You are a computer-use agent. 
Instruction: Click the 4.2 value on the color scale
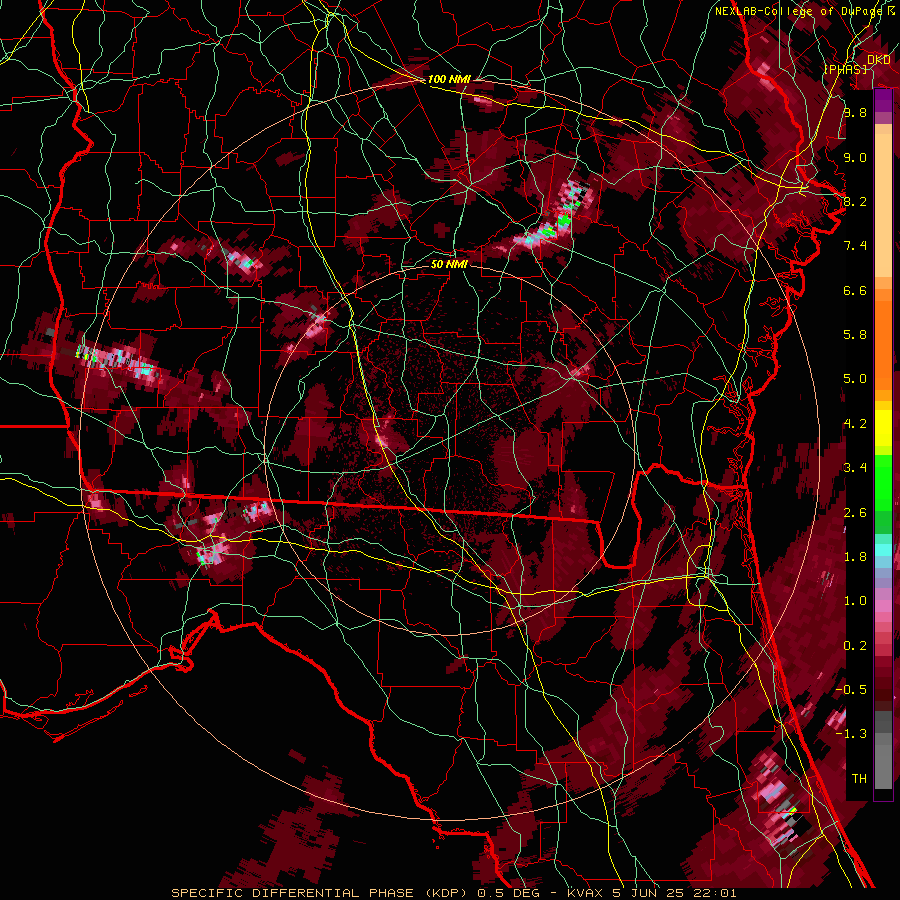click(855, 424)
